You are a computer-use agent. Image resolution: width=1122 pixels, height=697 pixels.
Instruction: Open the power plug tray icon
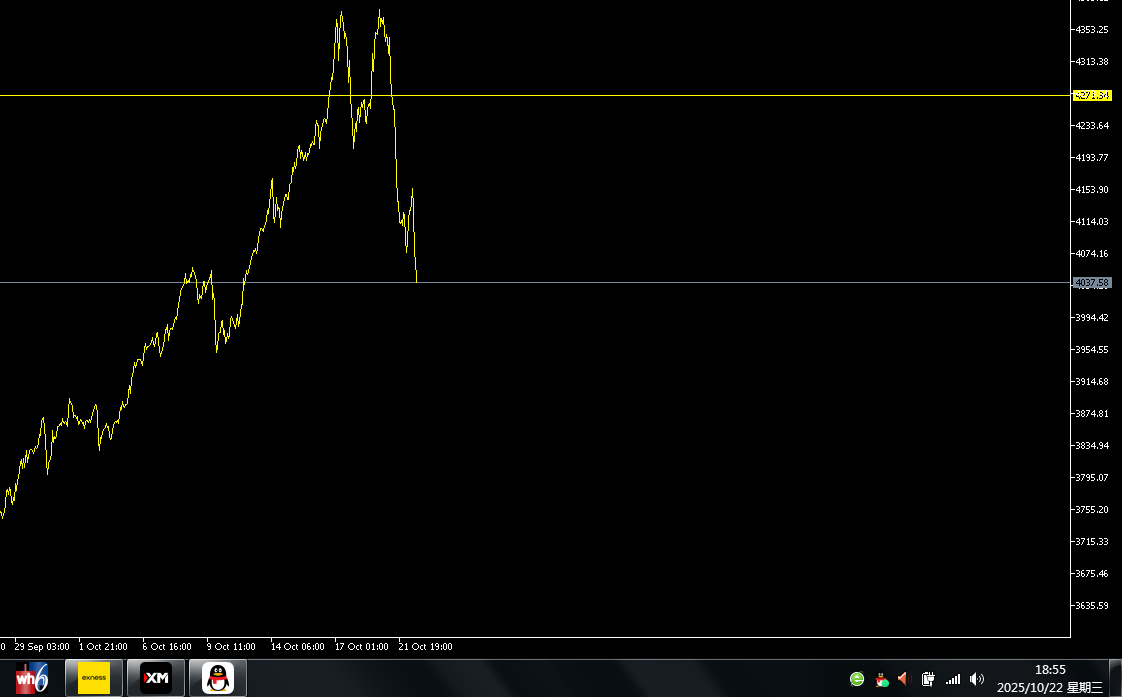(928, 679)
